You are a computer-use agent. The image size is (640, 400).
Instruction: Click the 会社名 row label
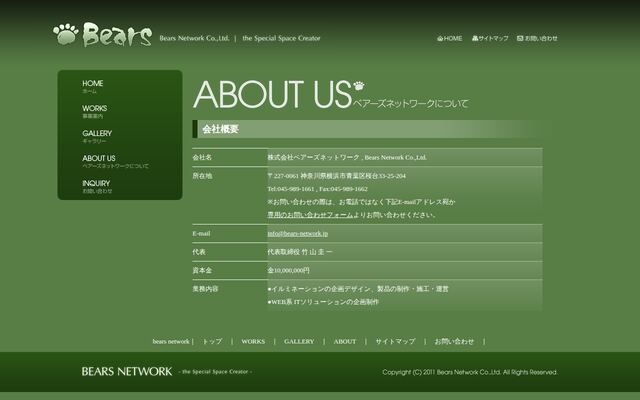pos(202,157)
